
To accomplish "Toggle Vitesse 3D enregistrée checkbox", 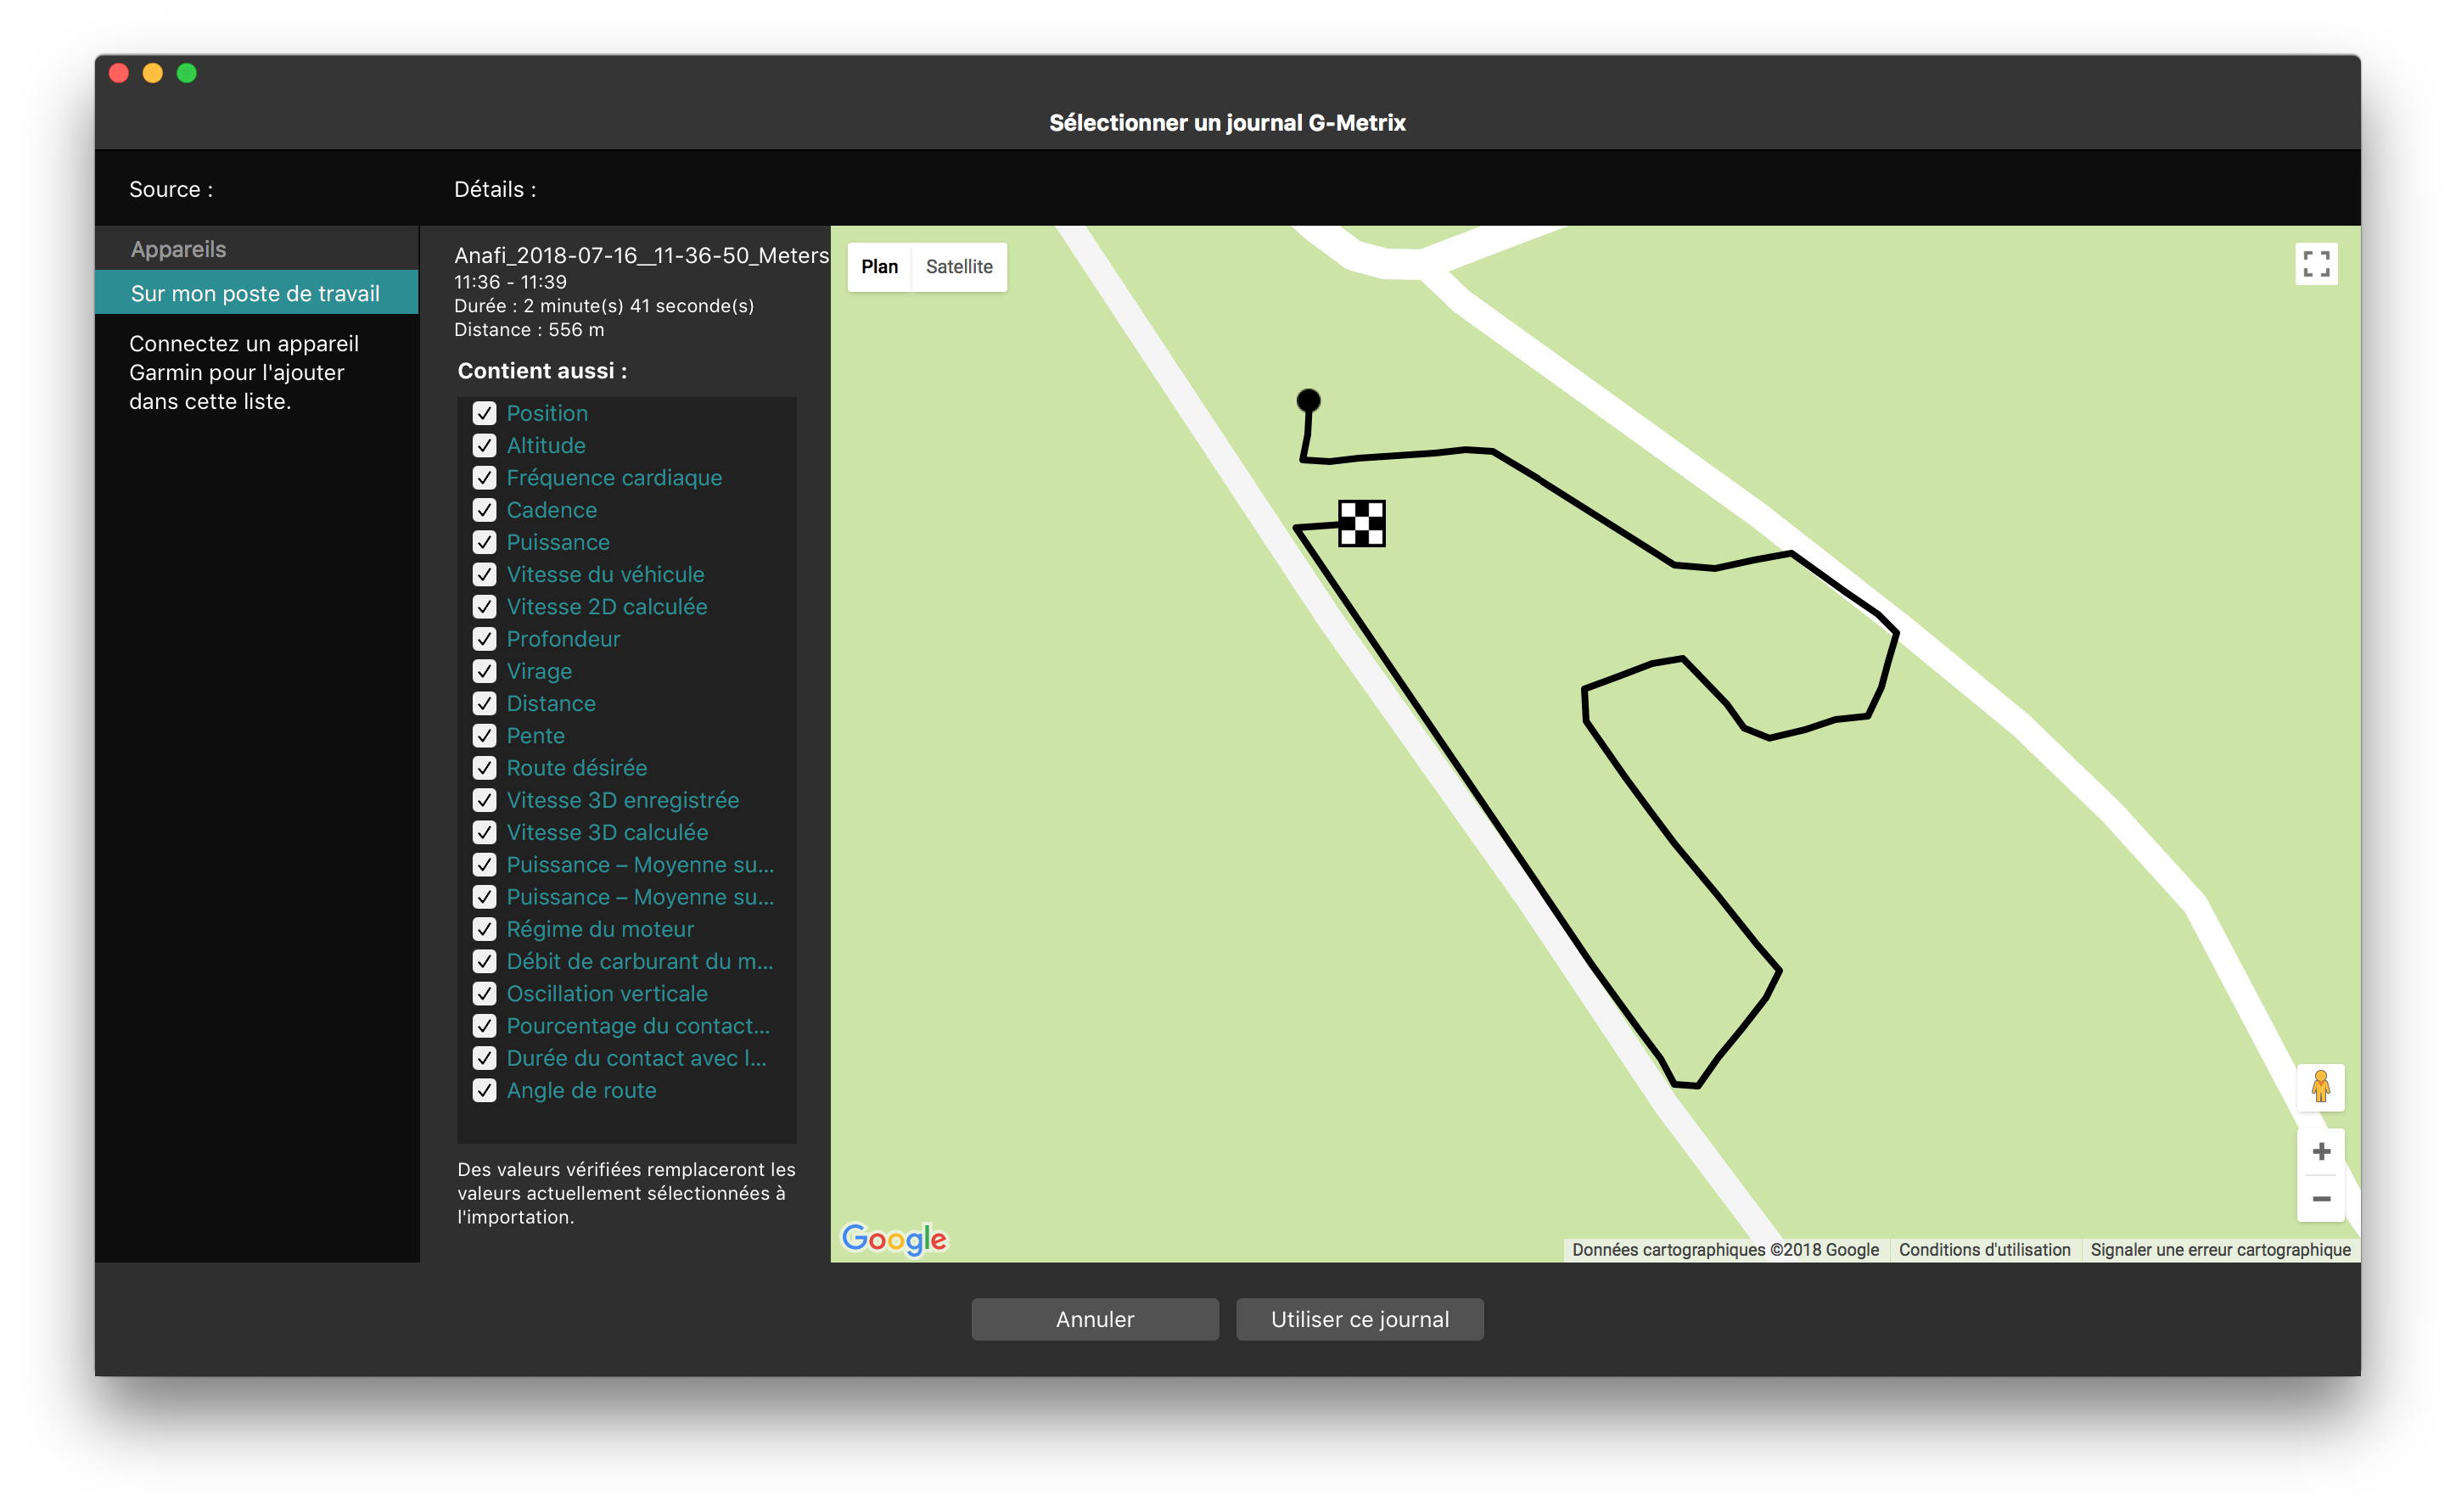I will coord(484,800).
